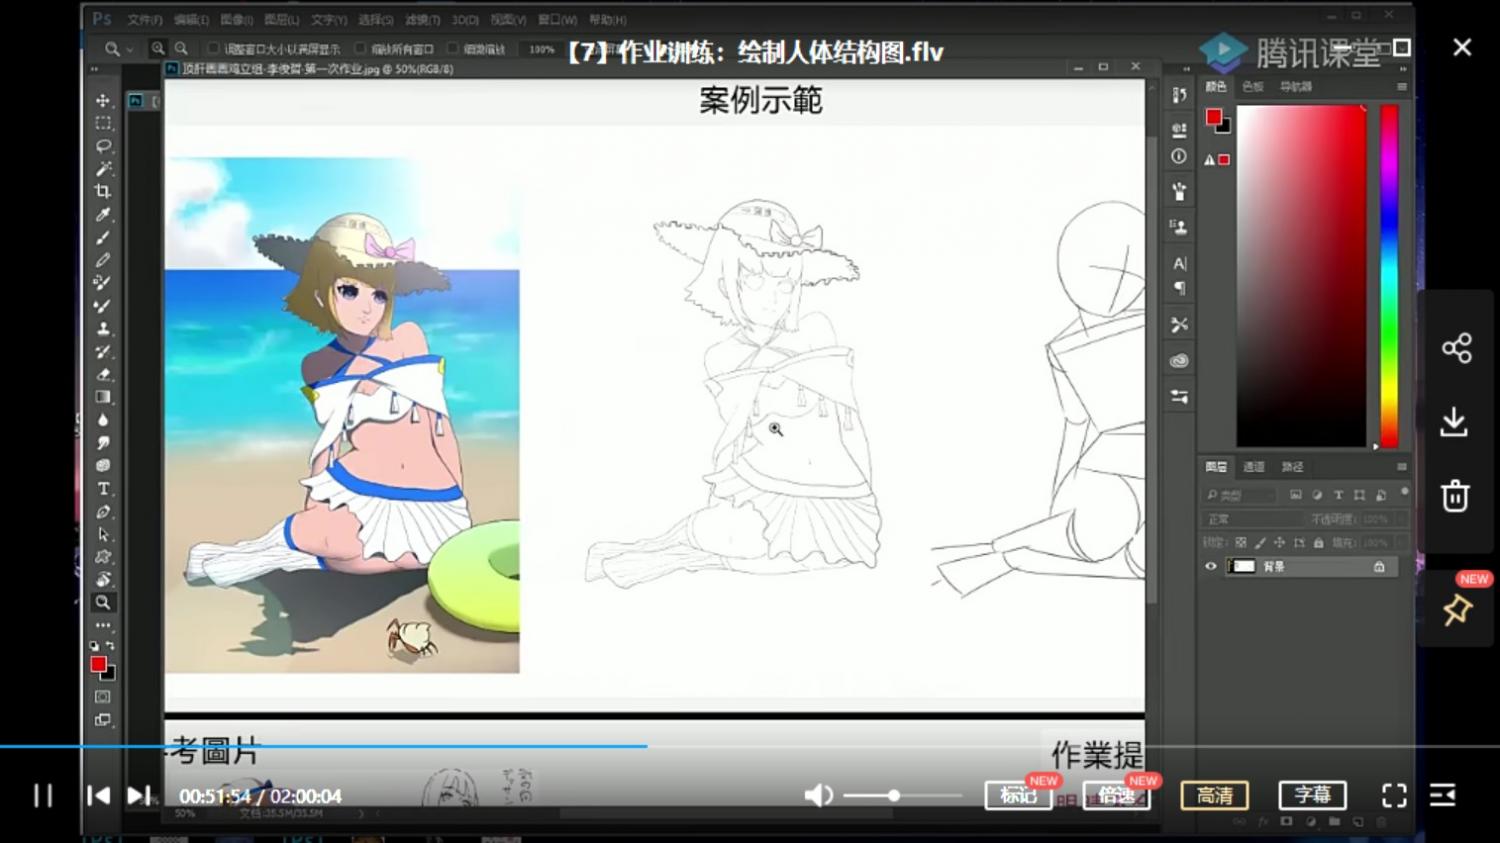This screenshot has width=1500, height=843.
Task: Enable Quick Mask mode icon
Action: pos(103,697)
